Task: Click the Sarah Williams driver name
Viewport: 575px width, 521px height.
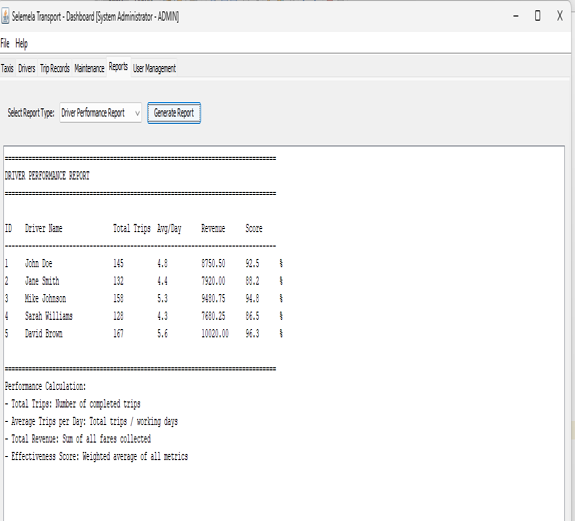Action: (49, 316)
